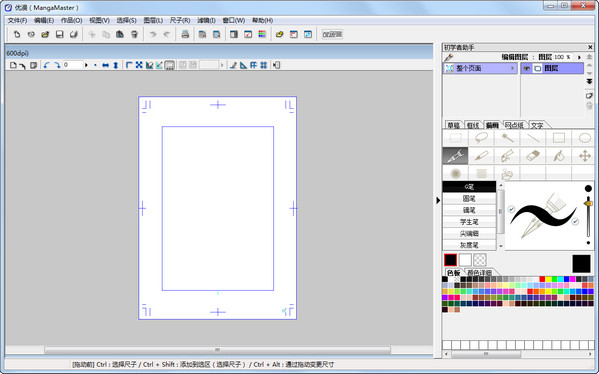Select the transparent checkered swatch
This screenshot has width=599, height=374.
pyautogui.click(x=480, y=260)
